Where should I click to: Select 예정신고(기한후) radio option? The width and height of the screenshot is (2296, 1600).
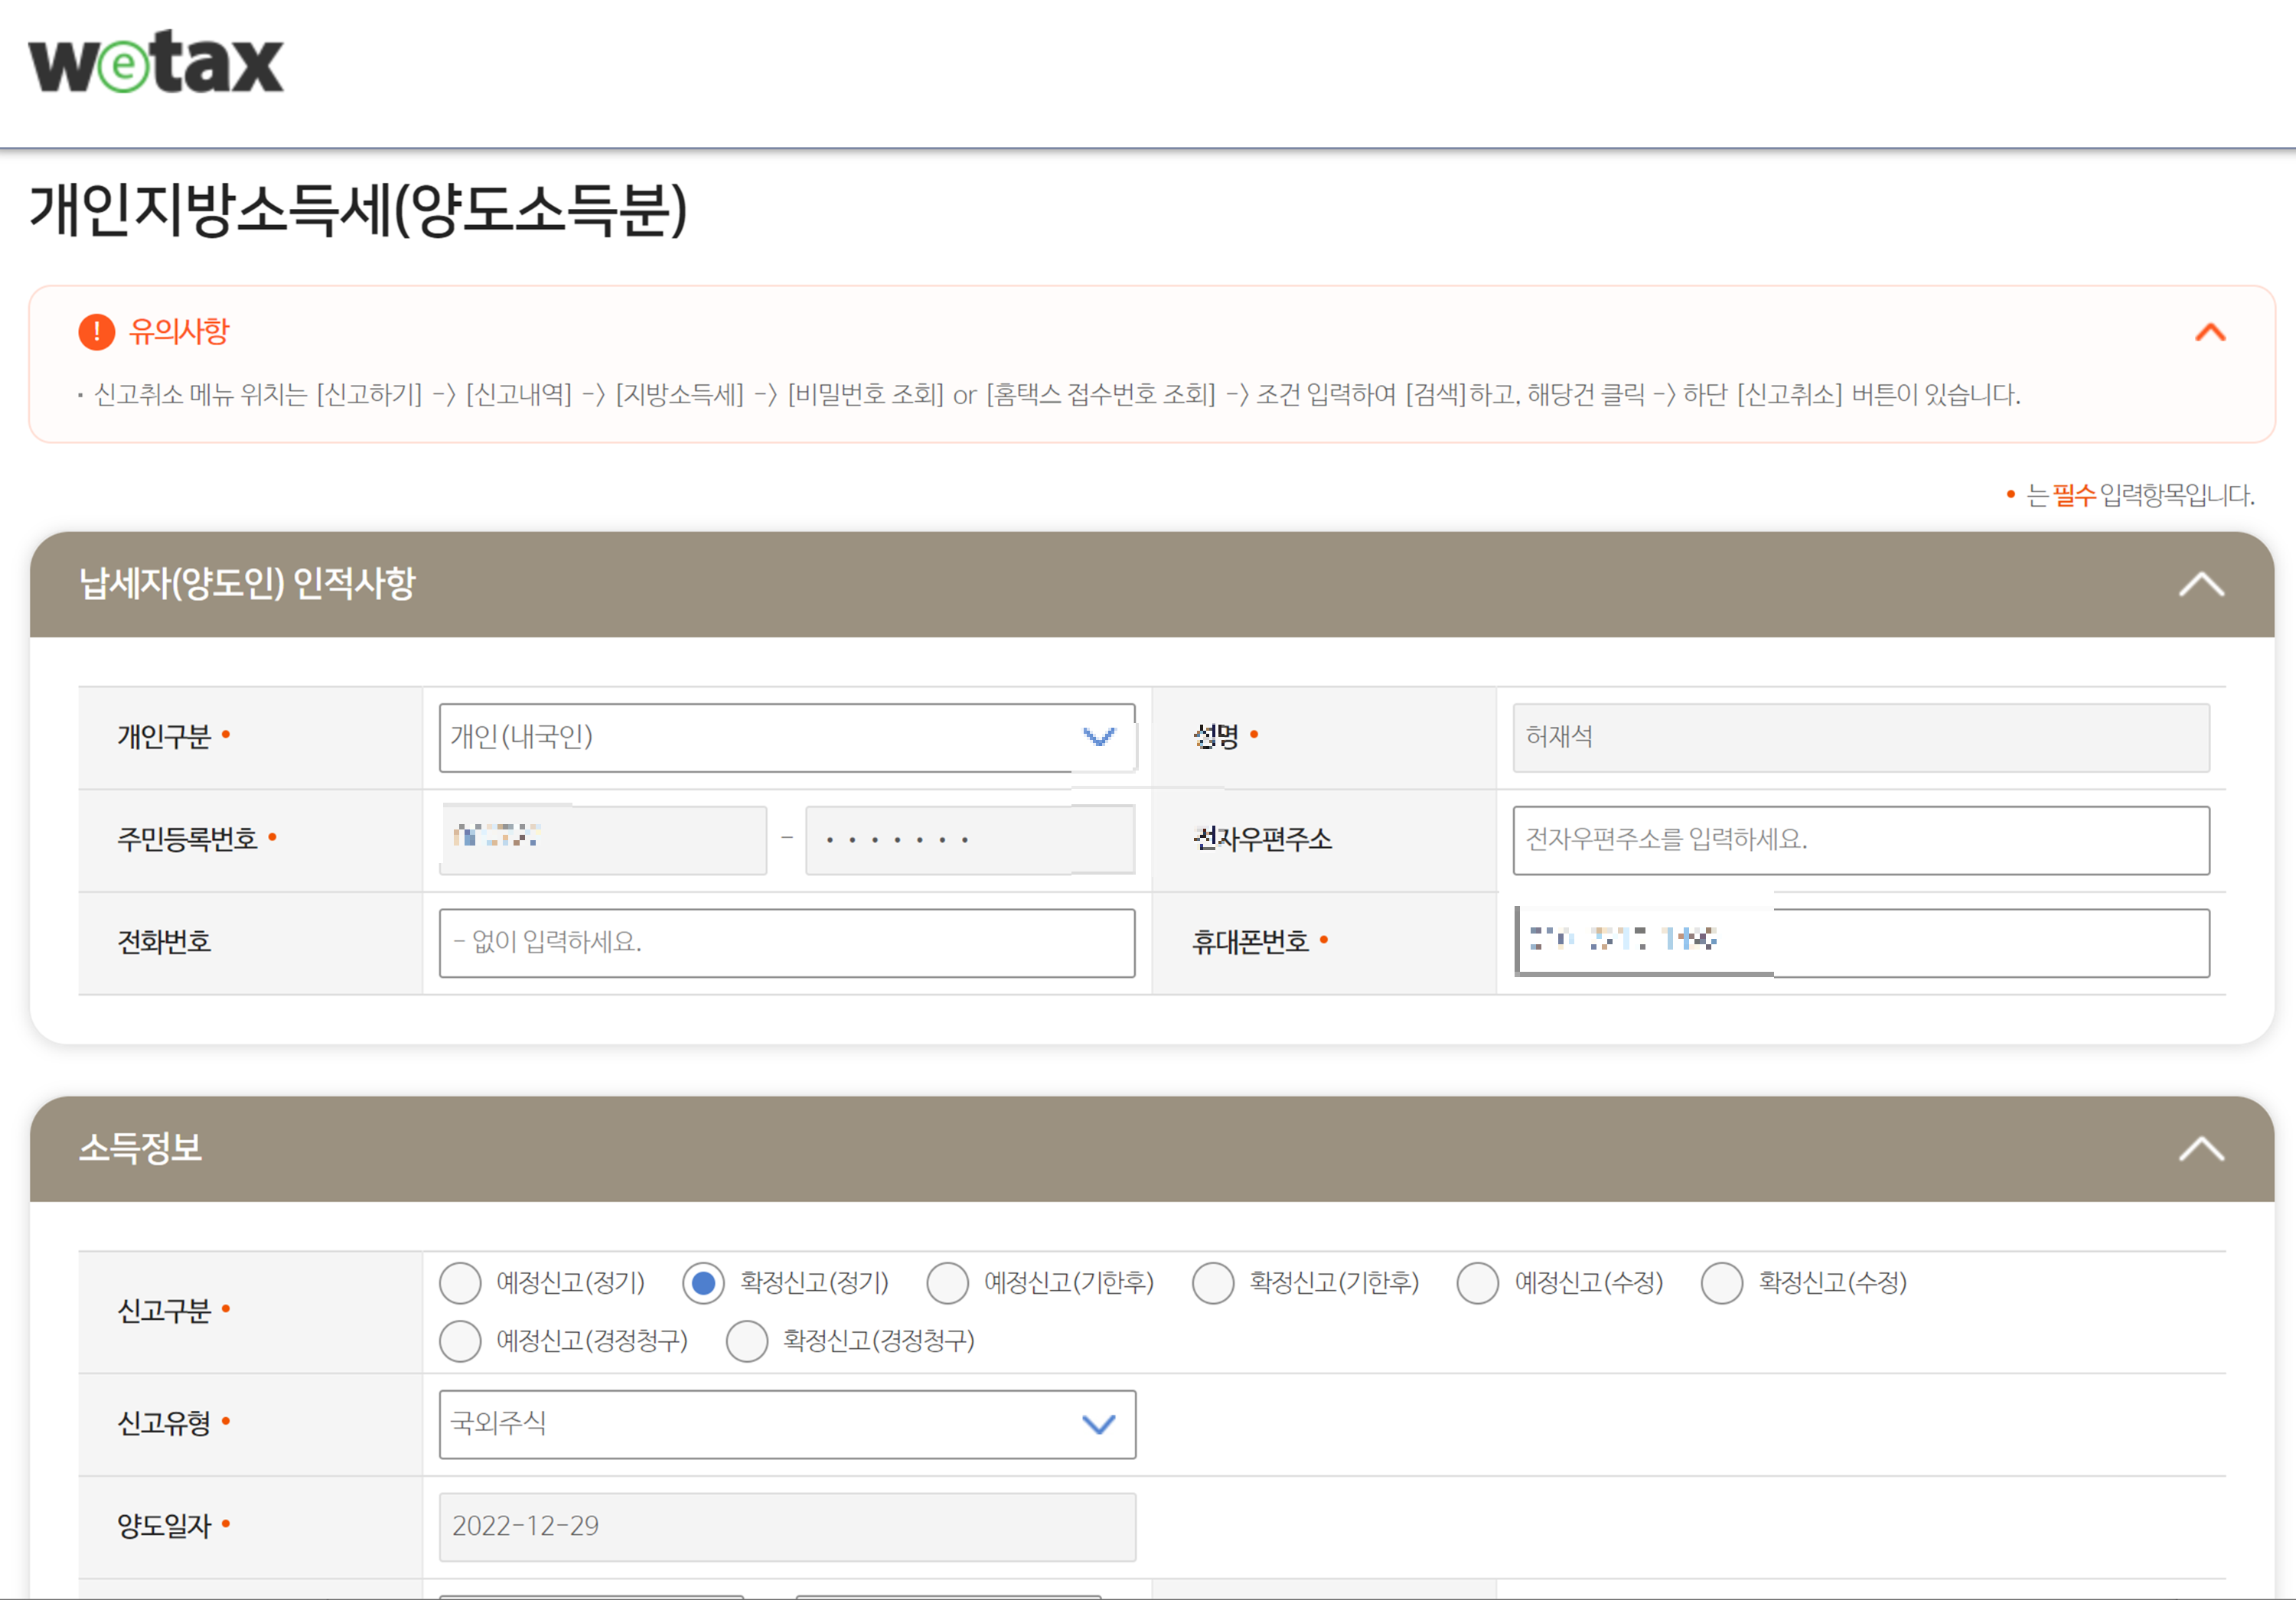(947, 1283)
